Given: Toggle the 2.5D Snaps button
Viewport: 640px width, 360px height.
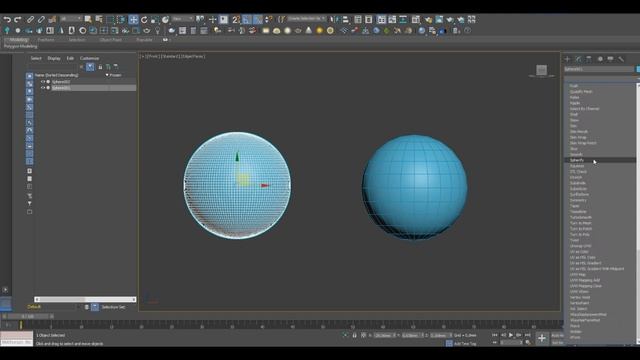Looking at the screenshot, I should [236, 19].
